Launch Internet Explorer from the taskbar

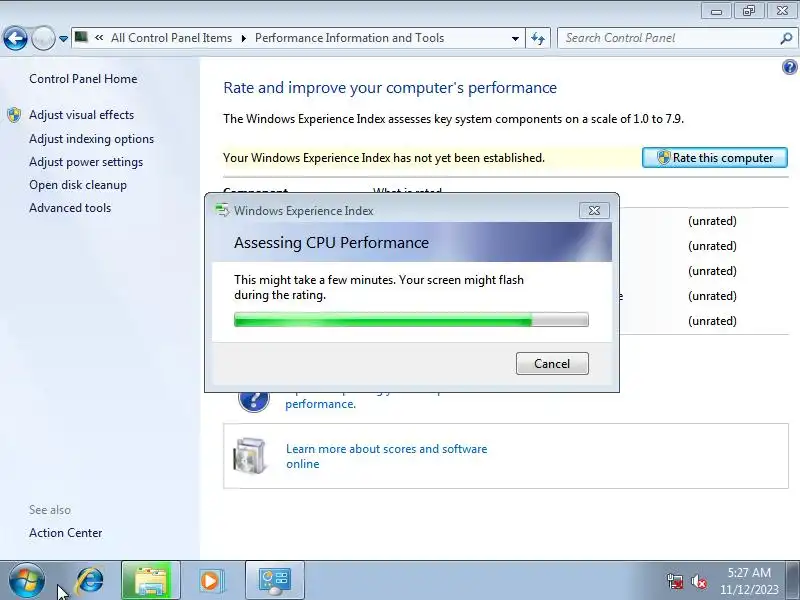[89, 581]
